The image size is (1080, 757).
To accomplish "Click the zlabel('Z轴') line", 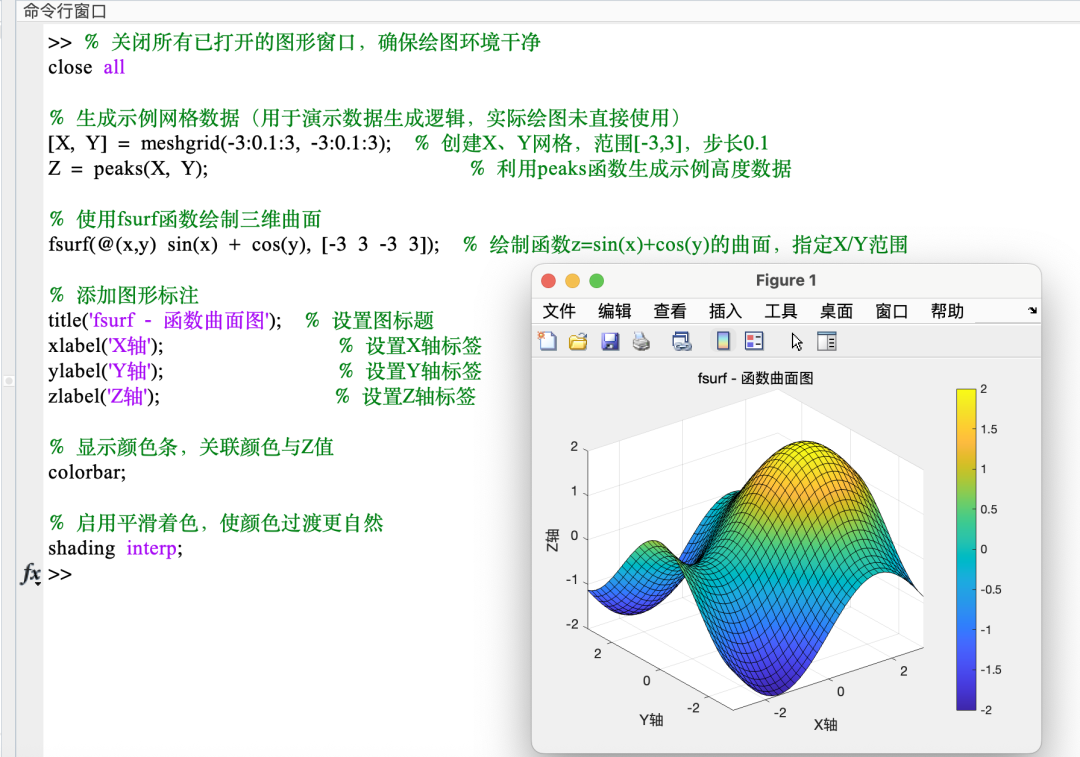I will point(103,397).
